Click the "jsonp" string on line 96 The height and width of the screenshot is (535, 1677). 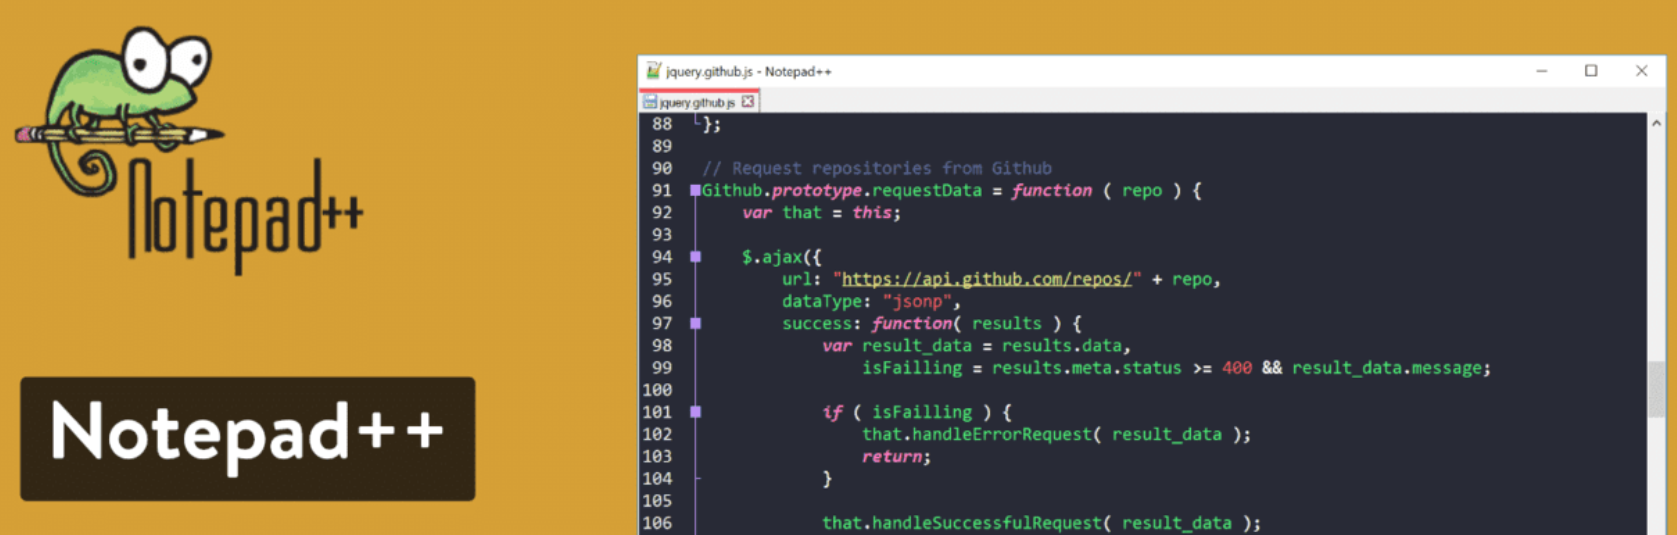(x=917, y=301)
